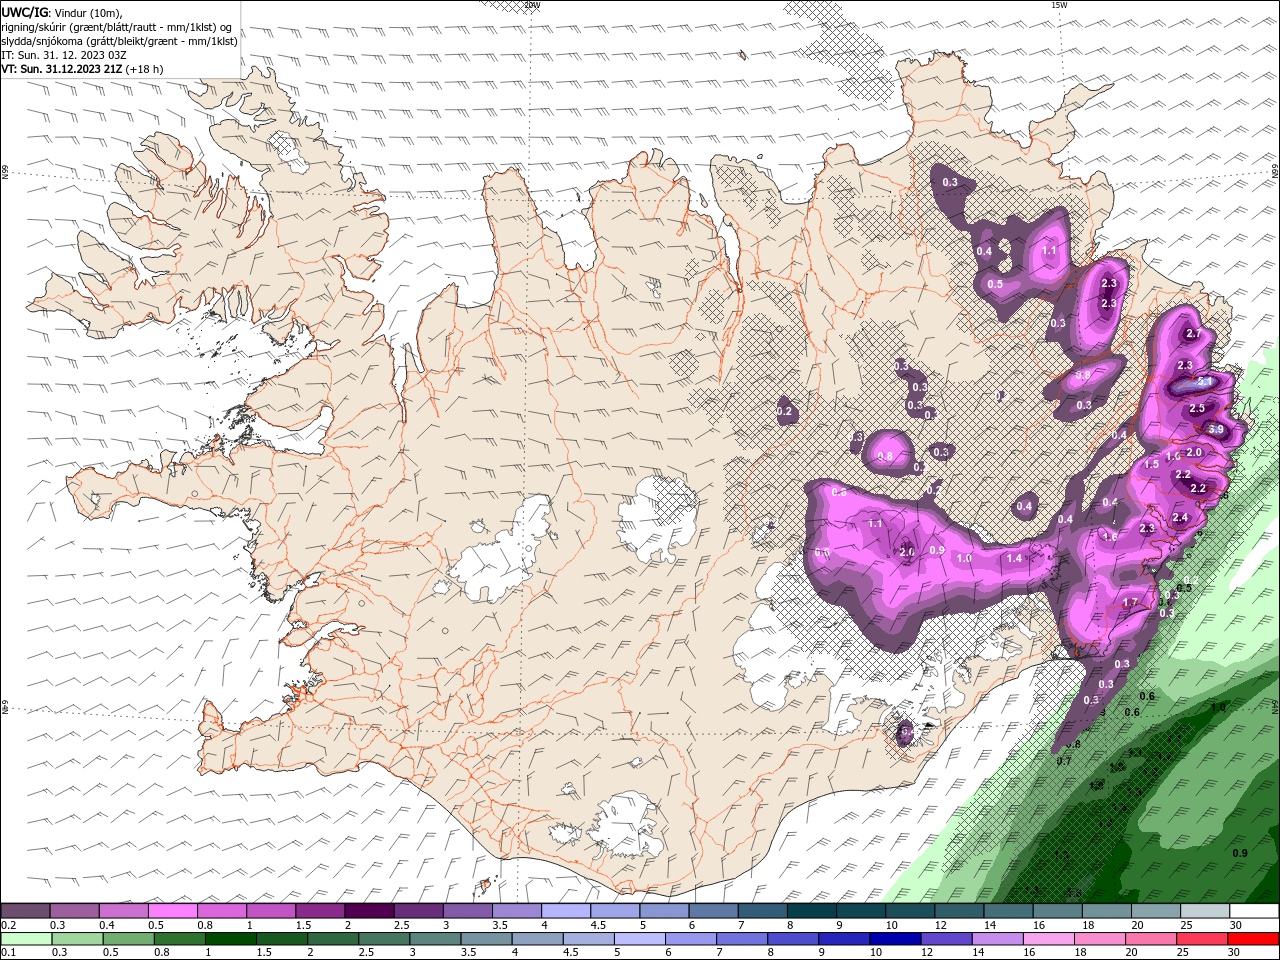
Task: Click the top snow legend swatch starting at 0.5
Action: [x=172, y=911]
